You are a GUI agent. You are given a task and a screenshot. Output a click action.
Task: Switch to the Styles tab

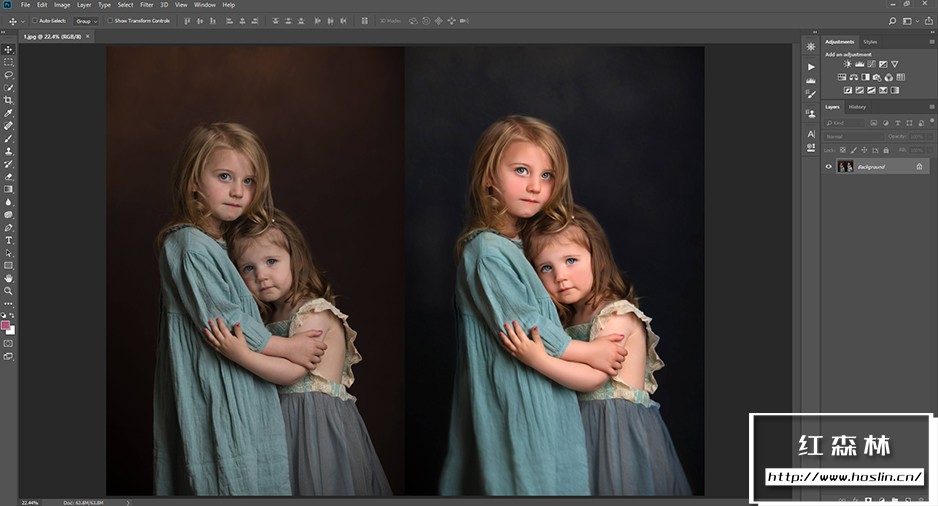coord(870,42)
